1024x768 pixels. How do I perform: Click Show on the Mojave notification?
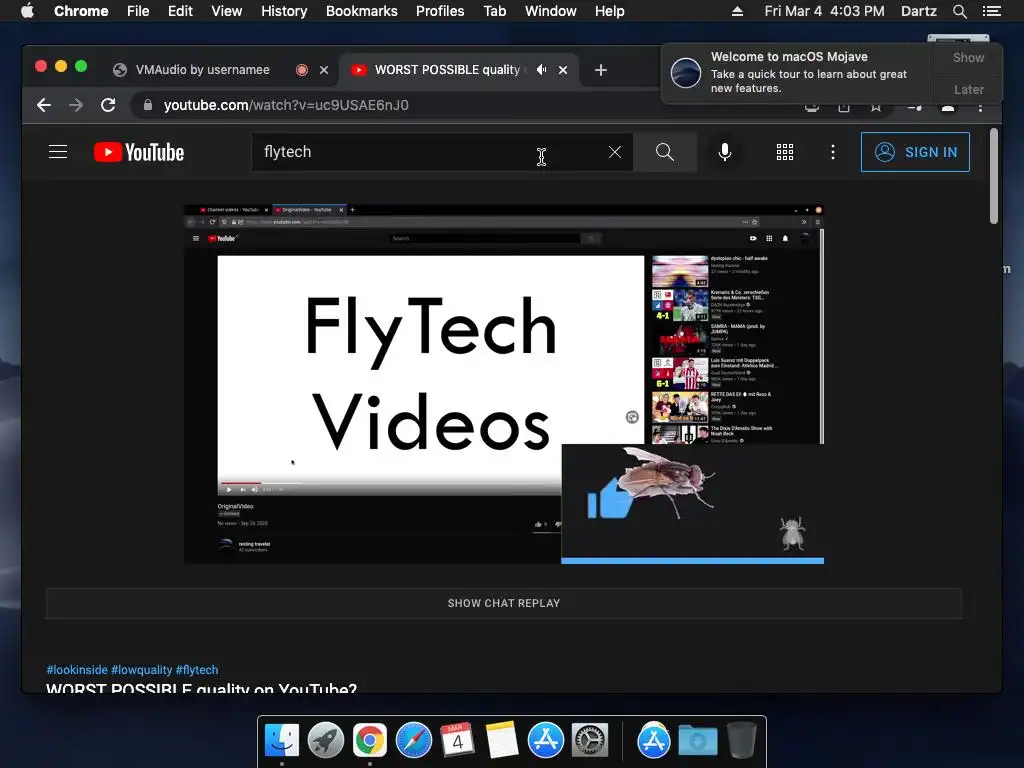tap(968, 58)
